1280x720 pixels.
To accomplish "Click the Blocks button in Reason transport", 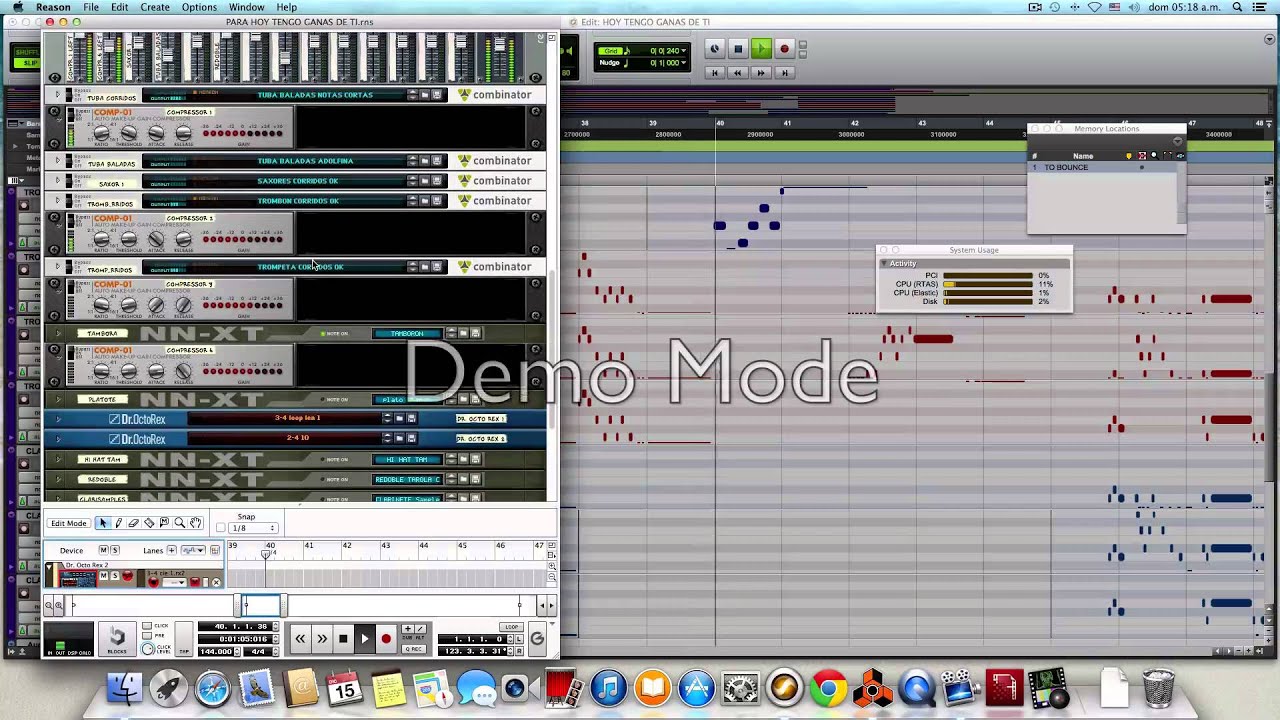I will click(117, 639).
